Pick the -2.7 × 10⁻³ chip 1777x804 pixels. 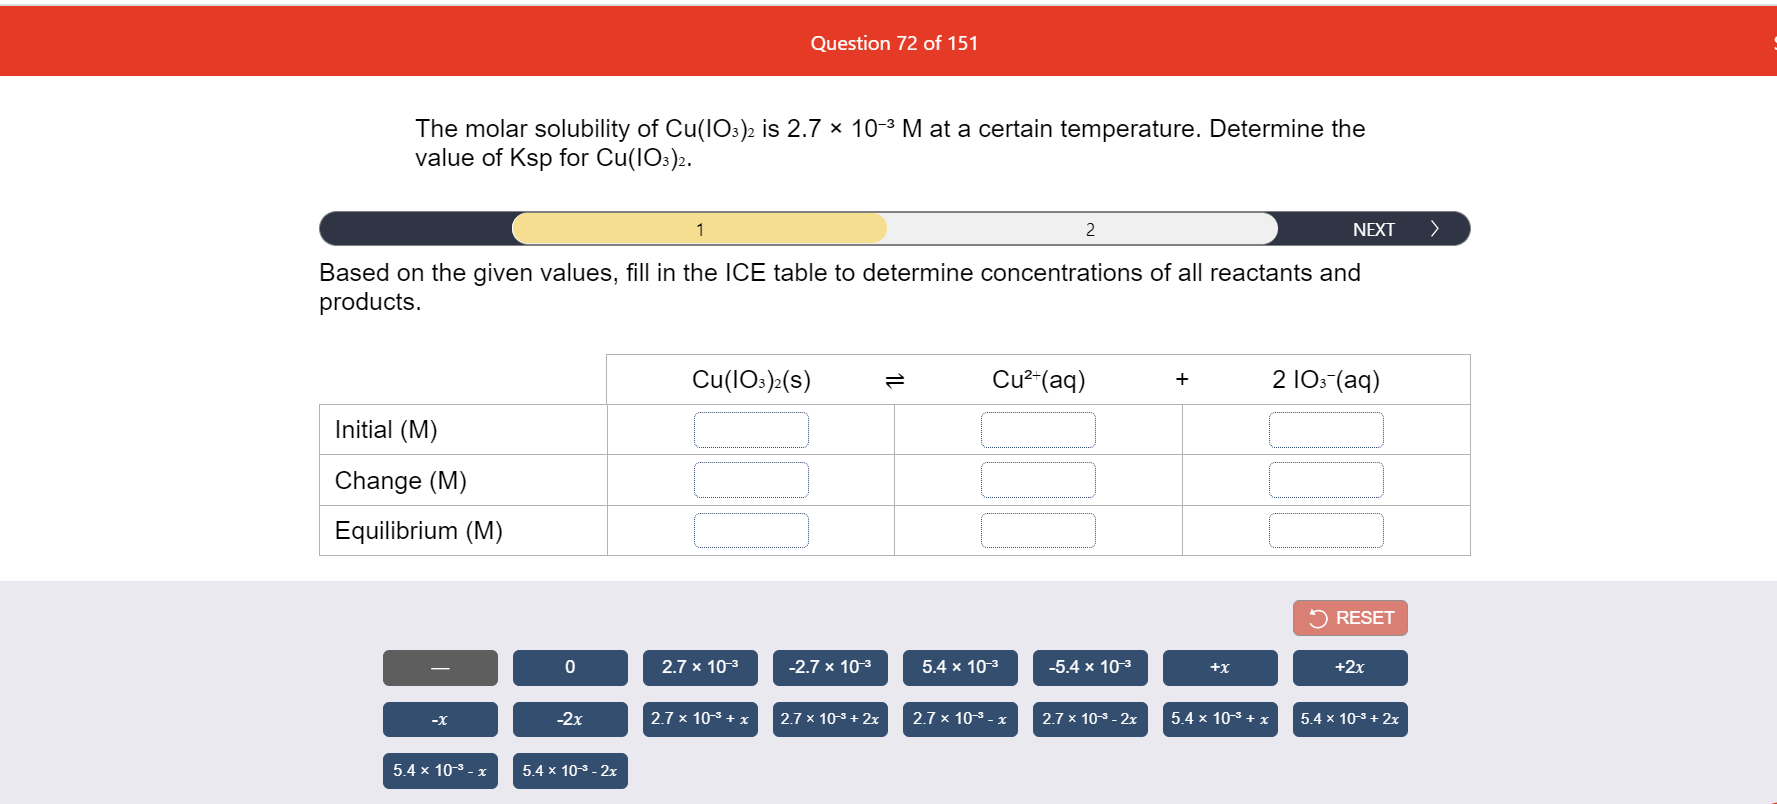tap(830, 667)
